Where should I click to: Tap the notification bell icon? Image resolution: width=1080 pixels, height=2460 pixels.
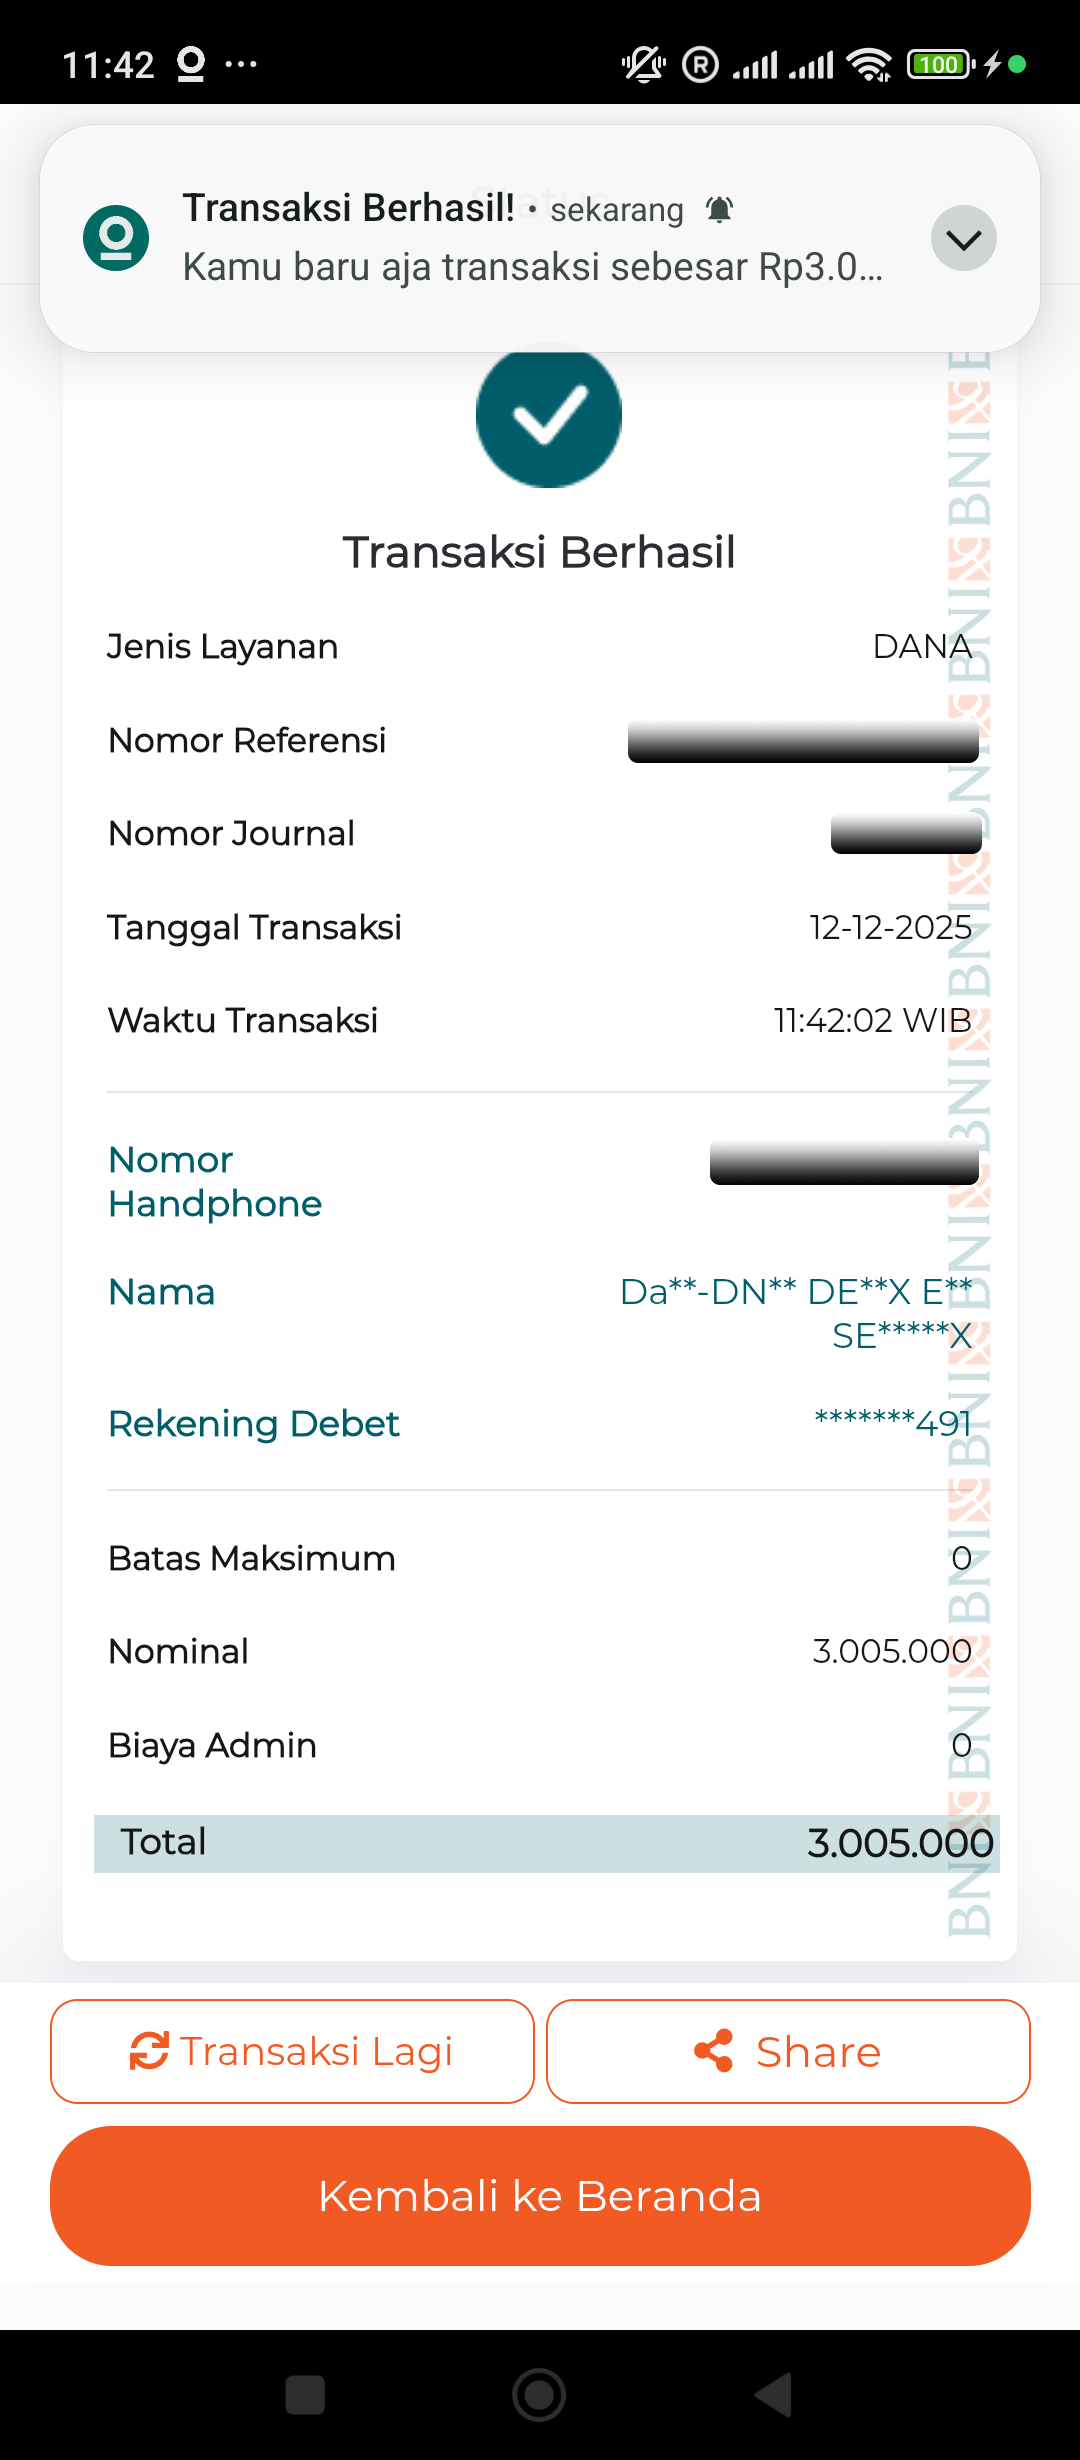[720, 210]
